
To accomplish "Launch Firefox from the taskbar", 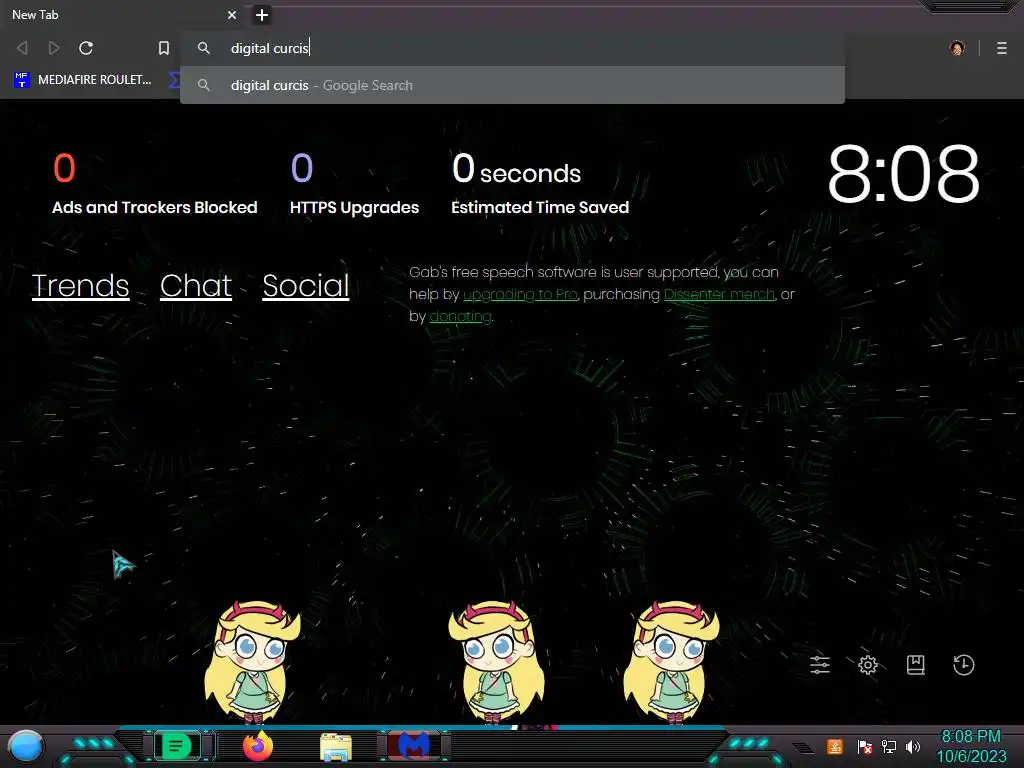I will click(258, 746).
